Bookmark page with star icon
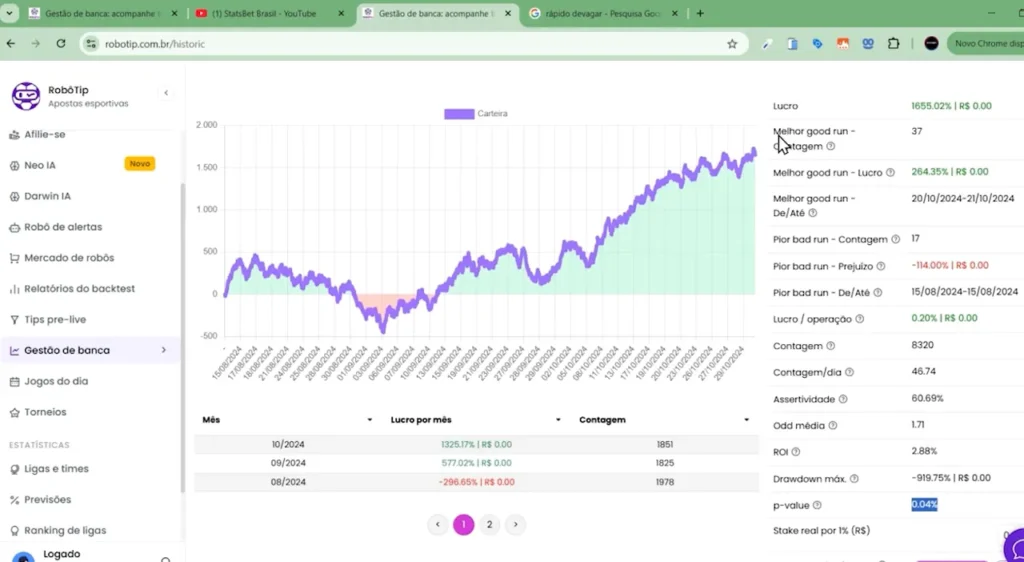 tap(732, 44)
